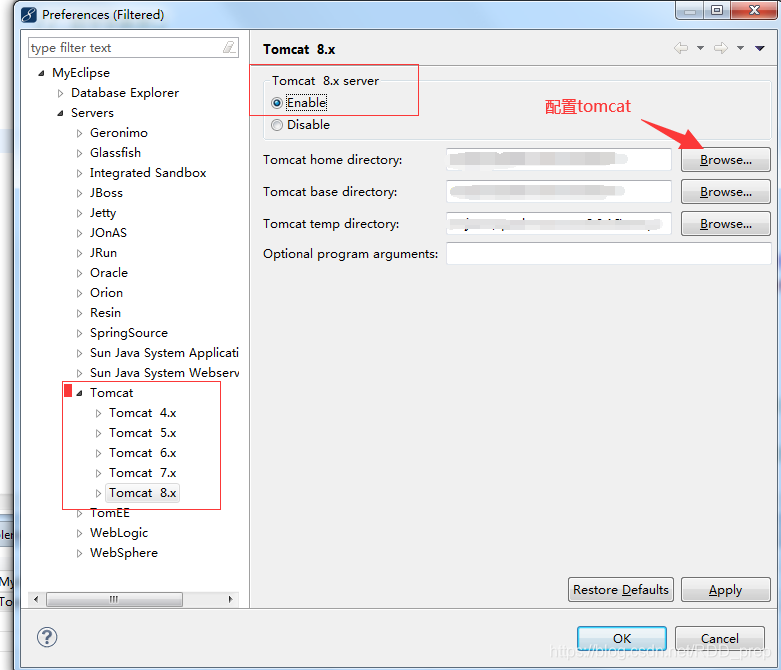This screenshot has height=670, width=781.
Task: Collapse the Tomcat tree node
Action: coord(79,393)
